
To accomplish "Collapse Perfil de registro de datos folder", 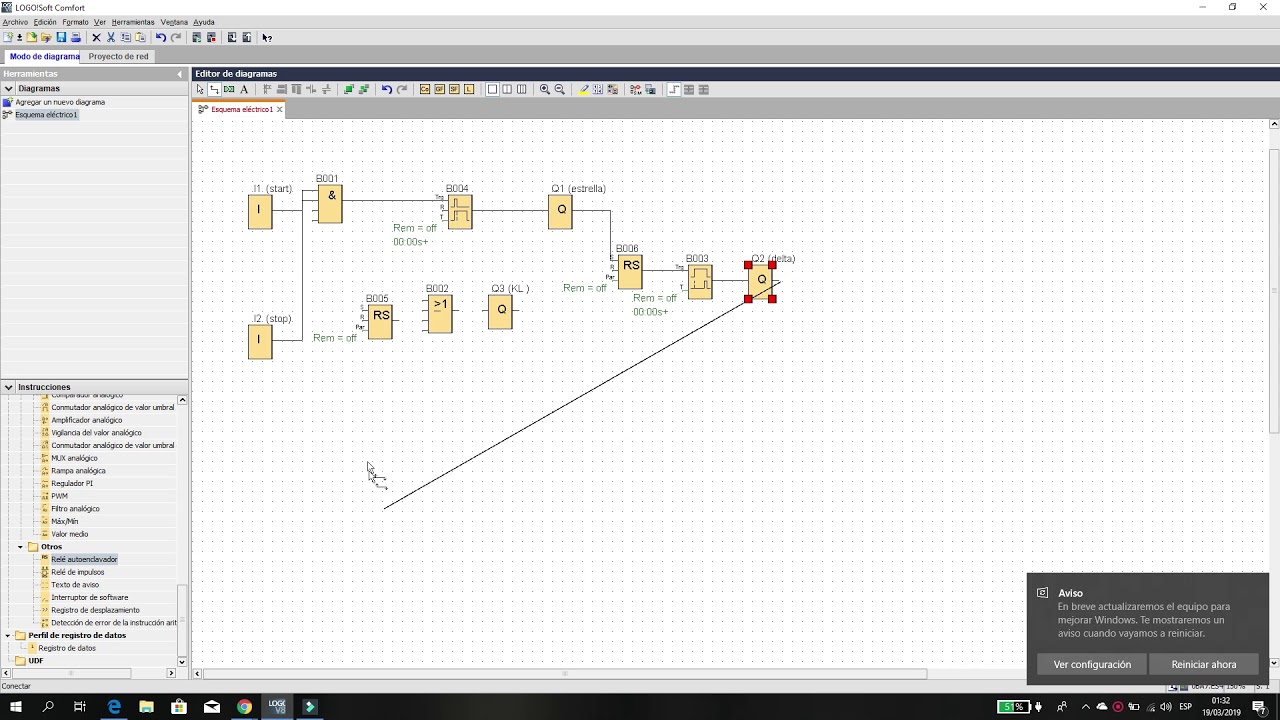I will 8,635.
